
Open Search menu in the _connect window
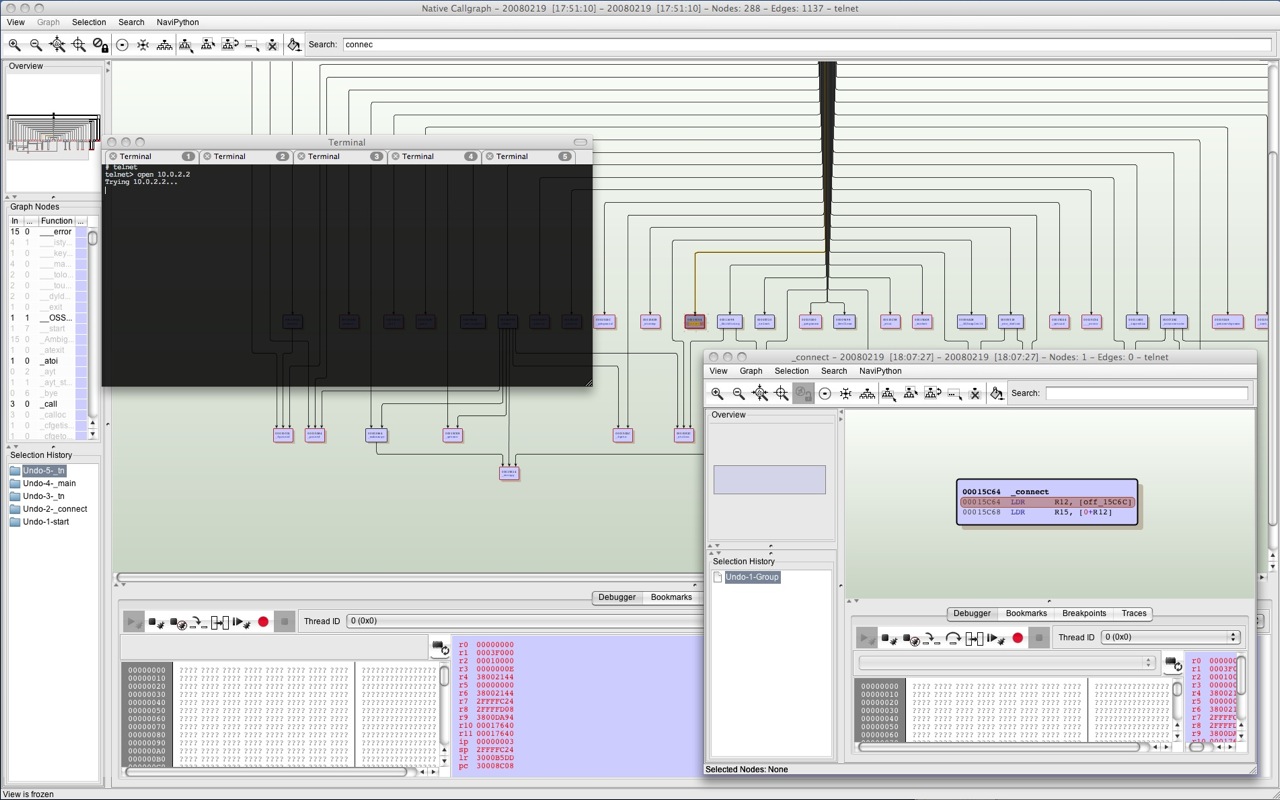[834, 371]
